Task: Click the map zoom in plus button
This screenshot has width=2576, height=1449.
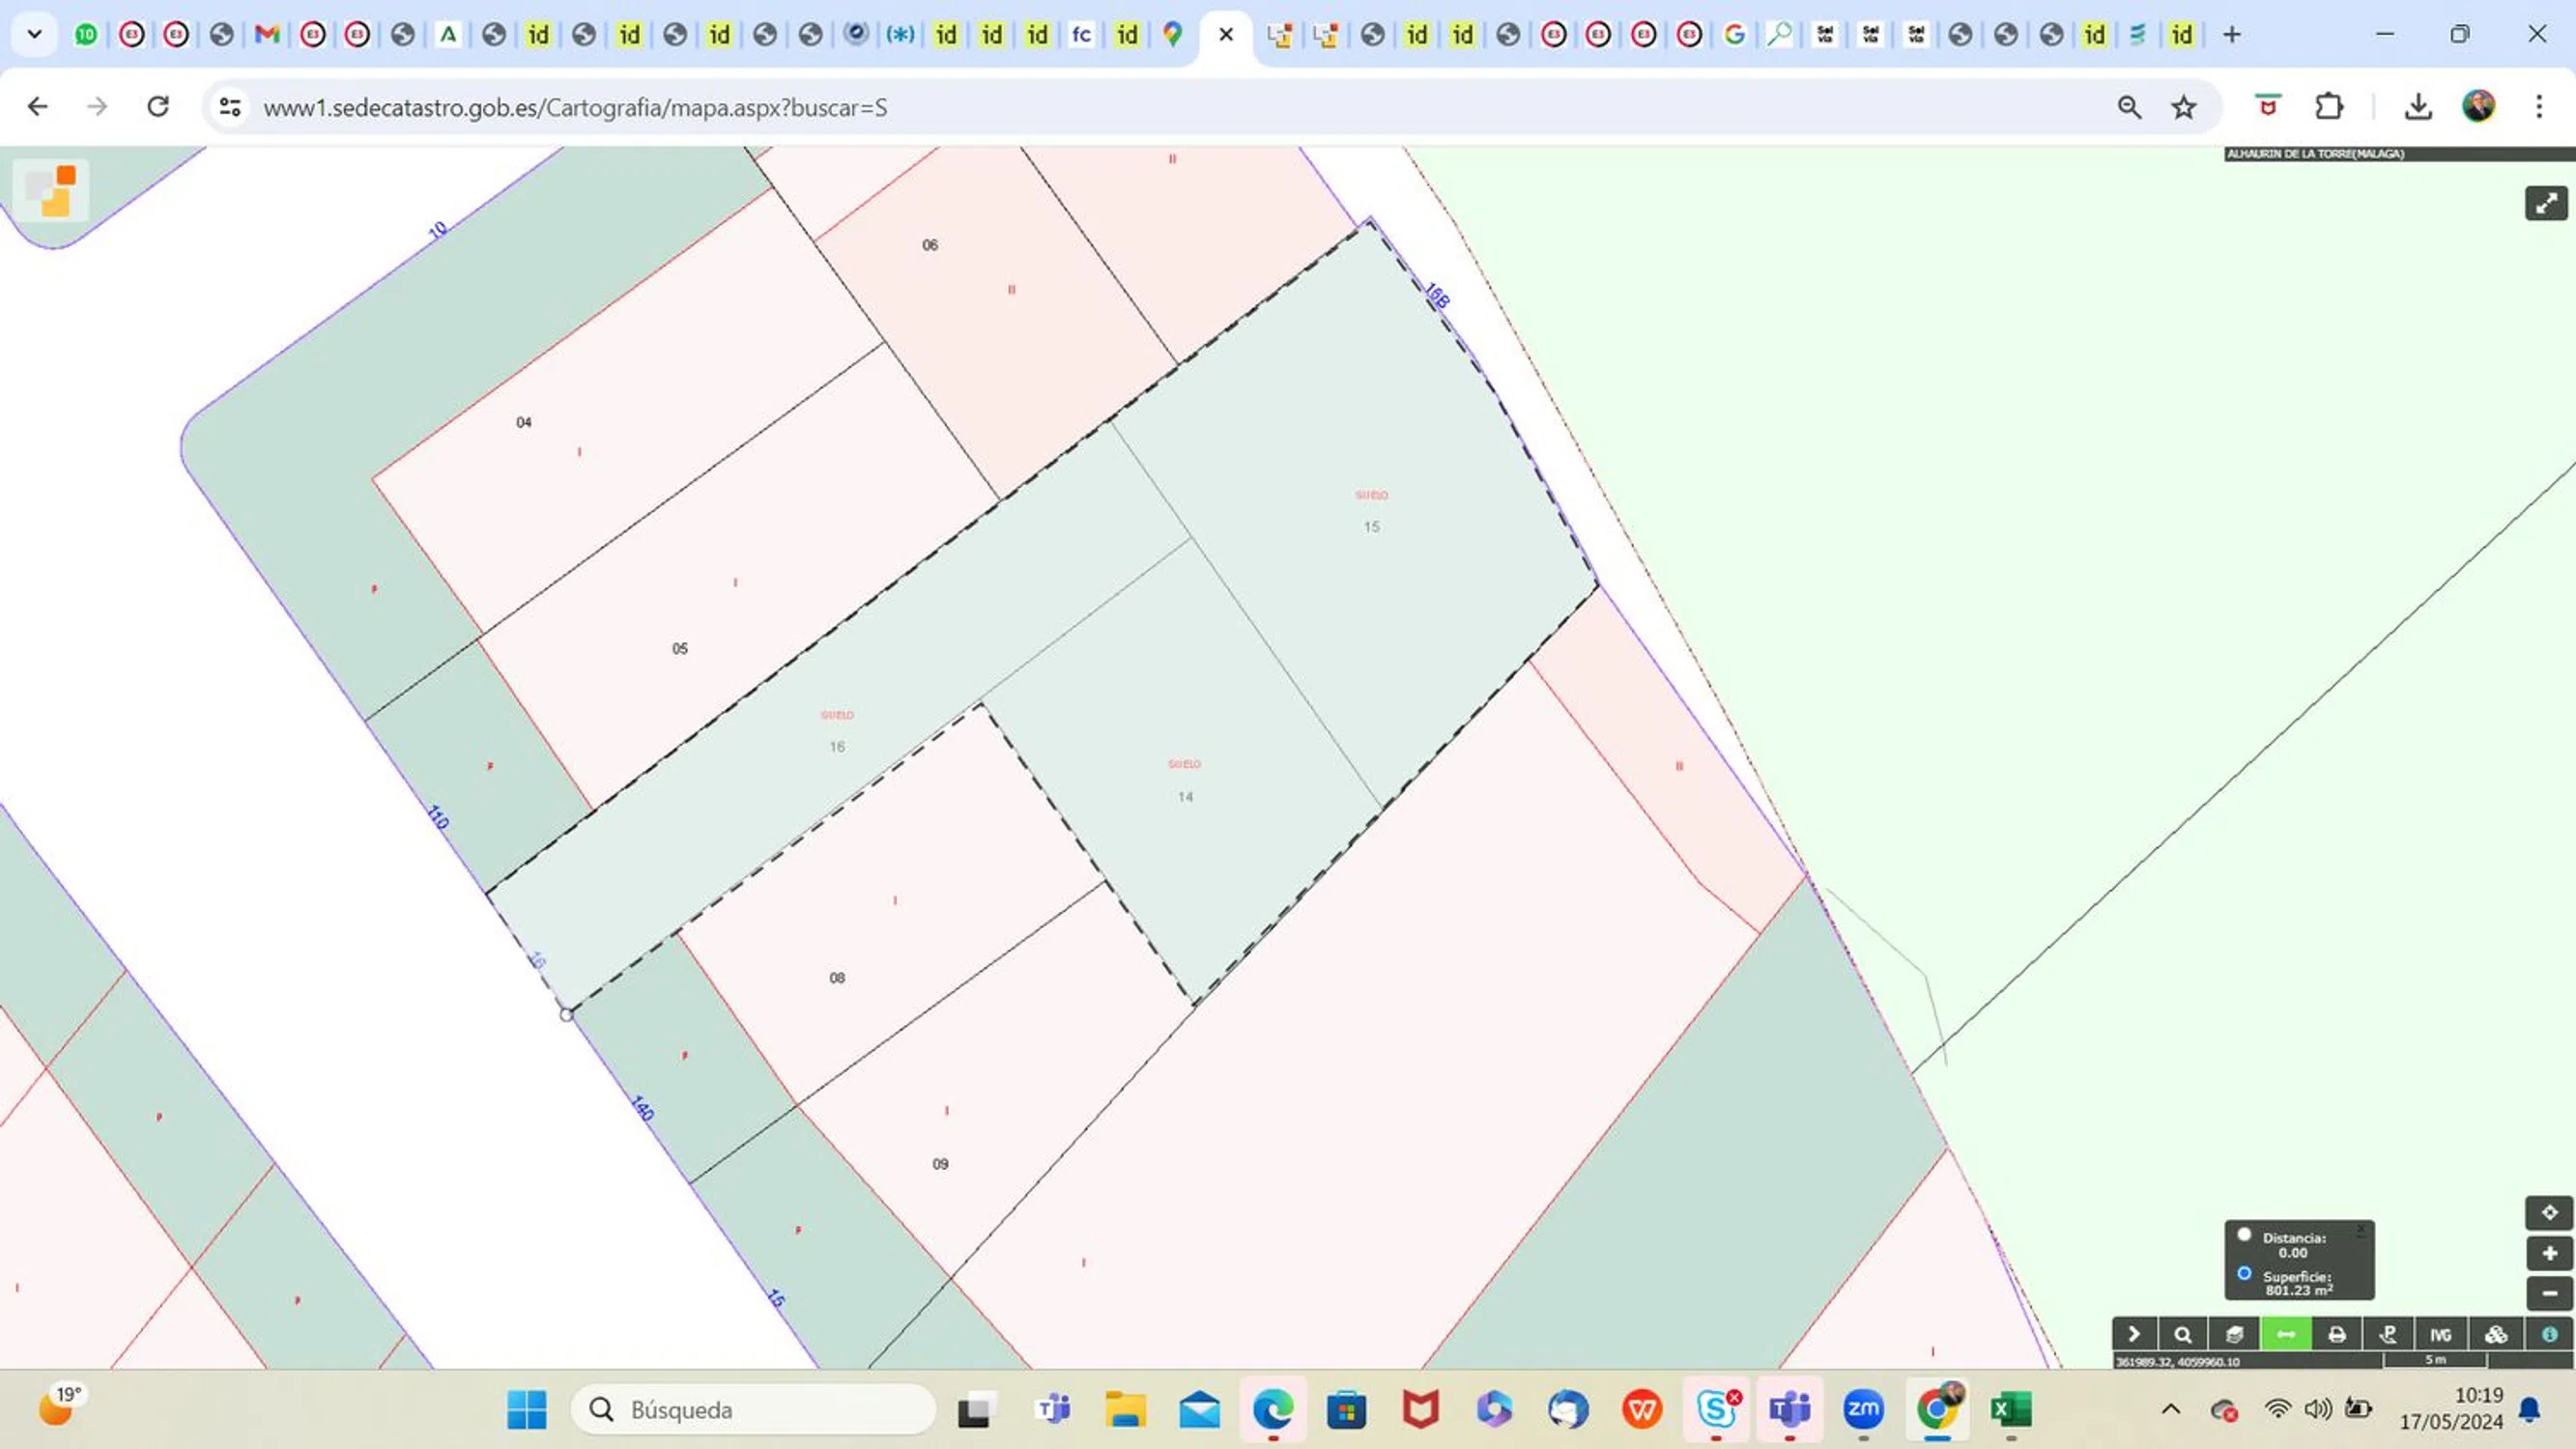Action: 2549,1253
